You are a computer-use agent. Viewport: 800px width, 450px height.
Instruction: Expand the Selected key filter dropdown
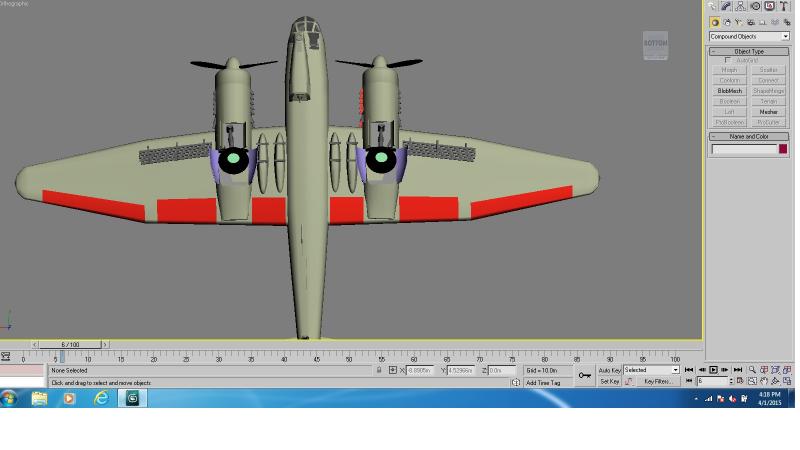[652, 370]
